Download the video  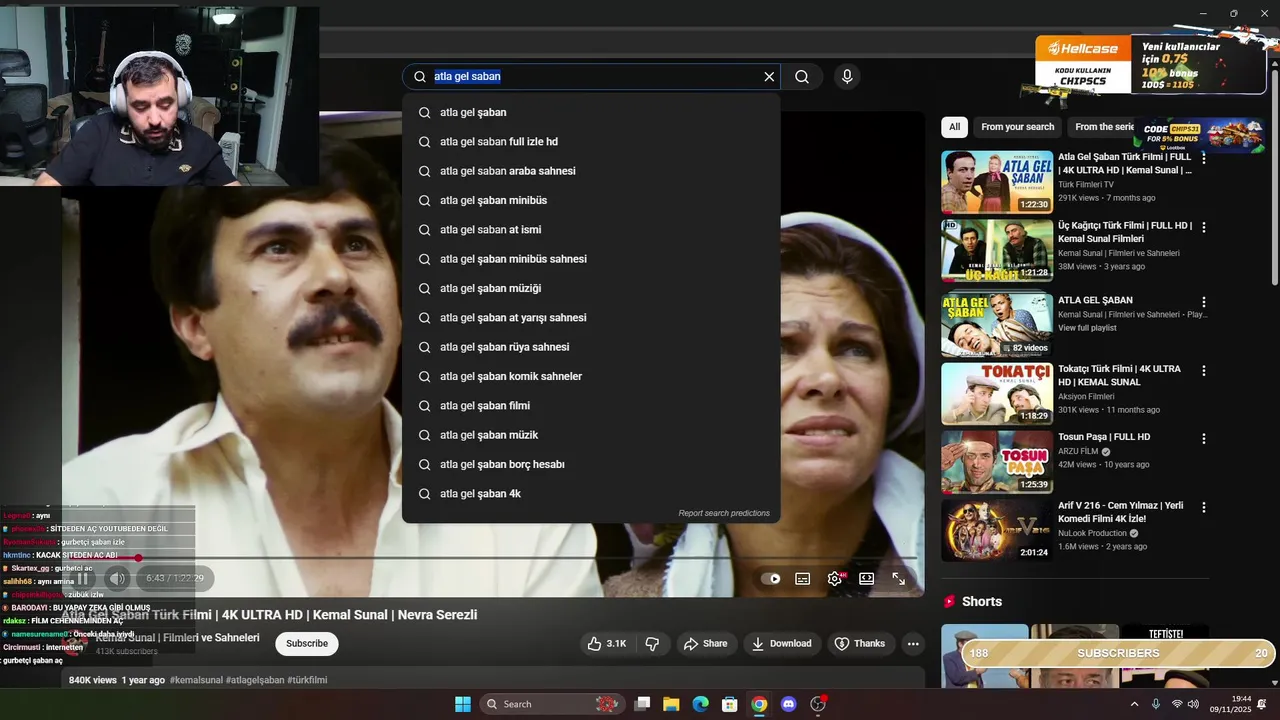[x=781, y=643]
